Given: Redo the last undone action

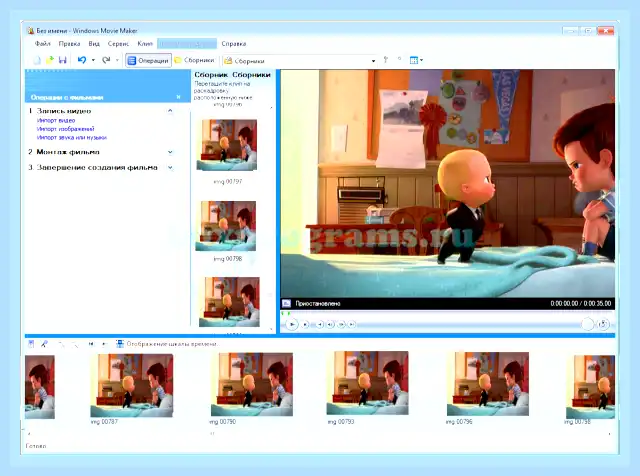Looking at the screenshot, I should [x=106, y=60].
